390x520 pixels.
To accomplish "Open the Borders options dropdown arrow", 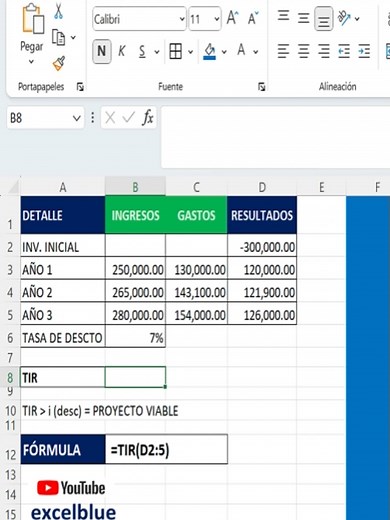I will pyautogui.click(x=190, y=52).
